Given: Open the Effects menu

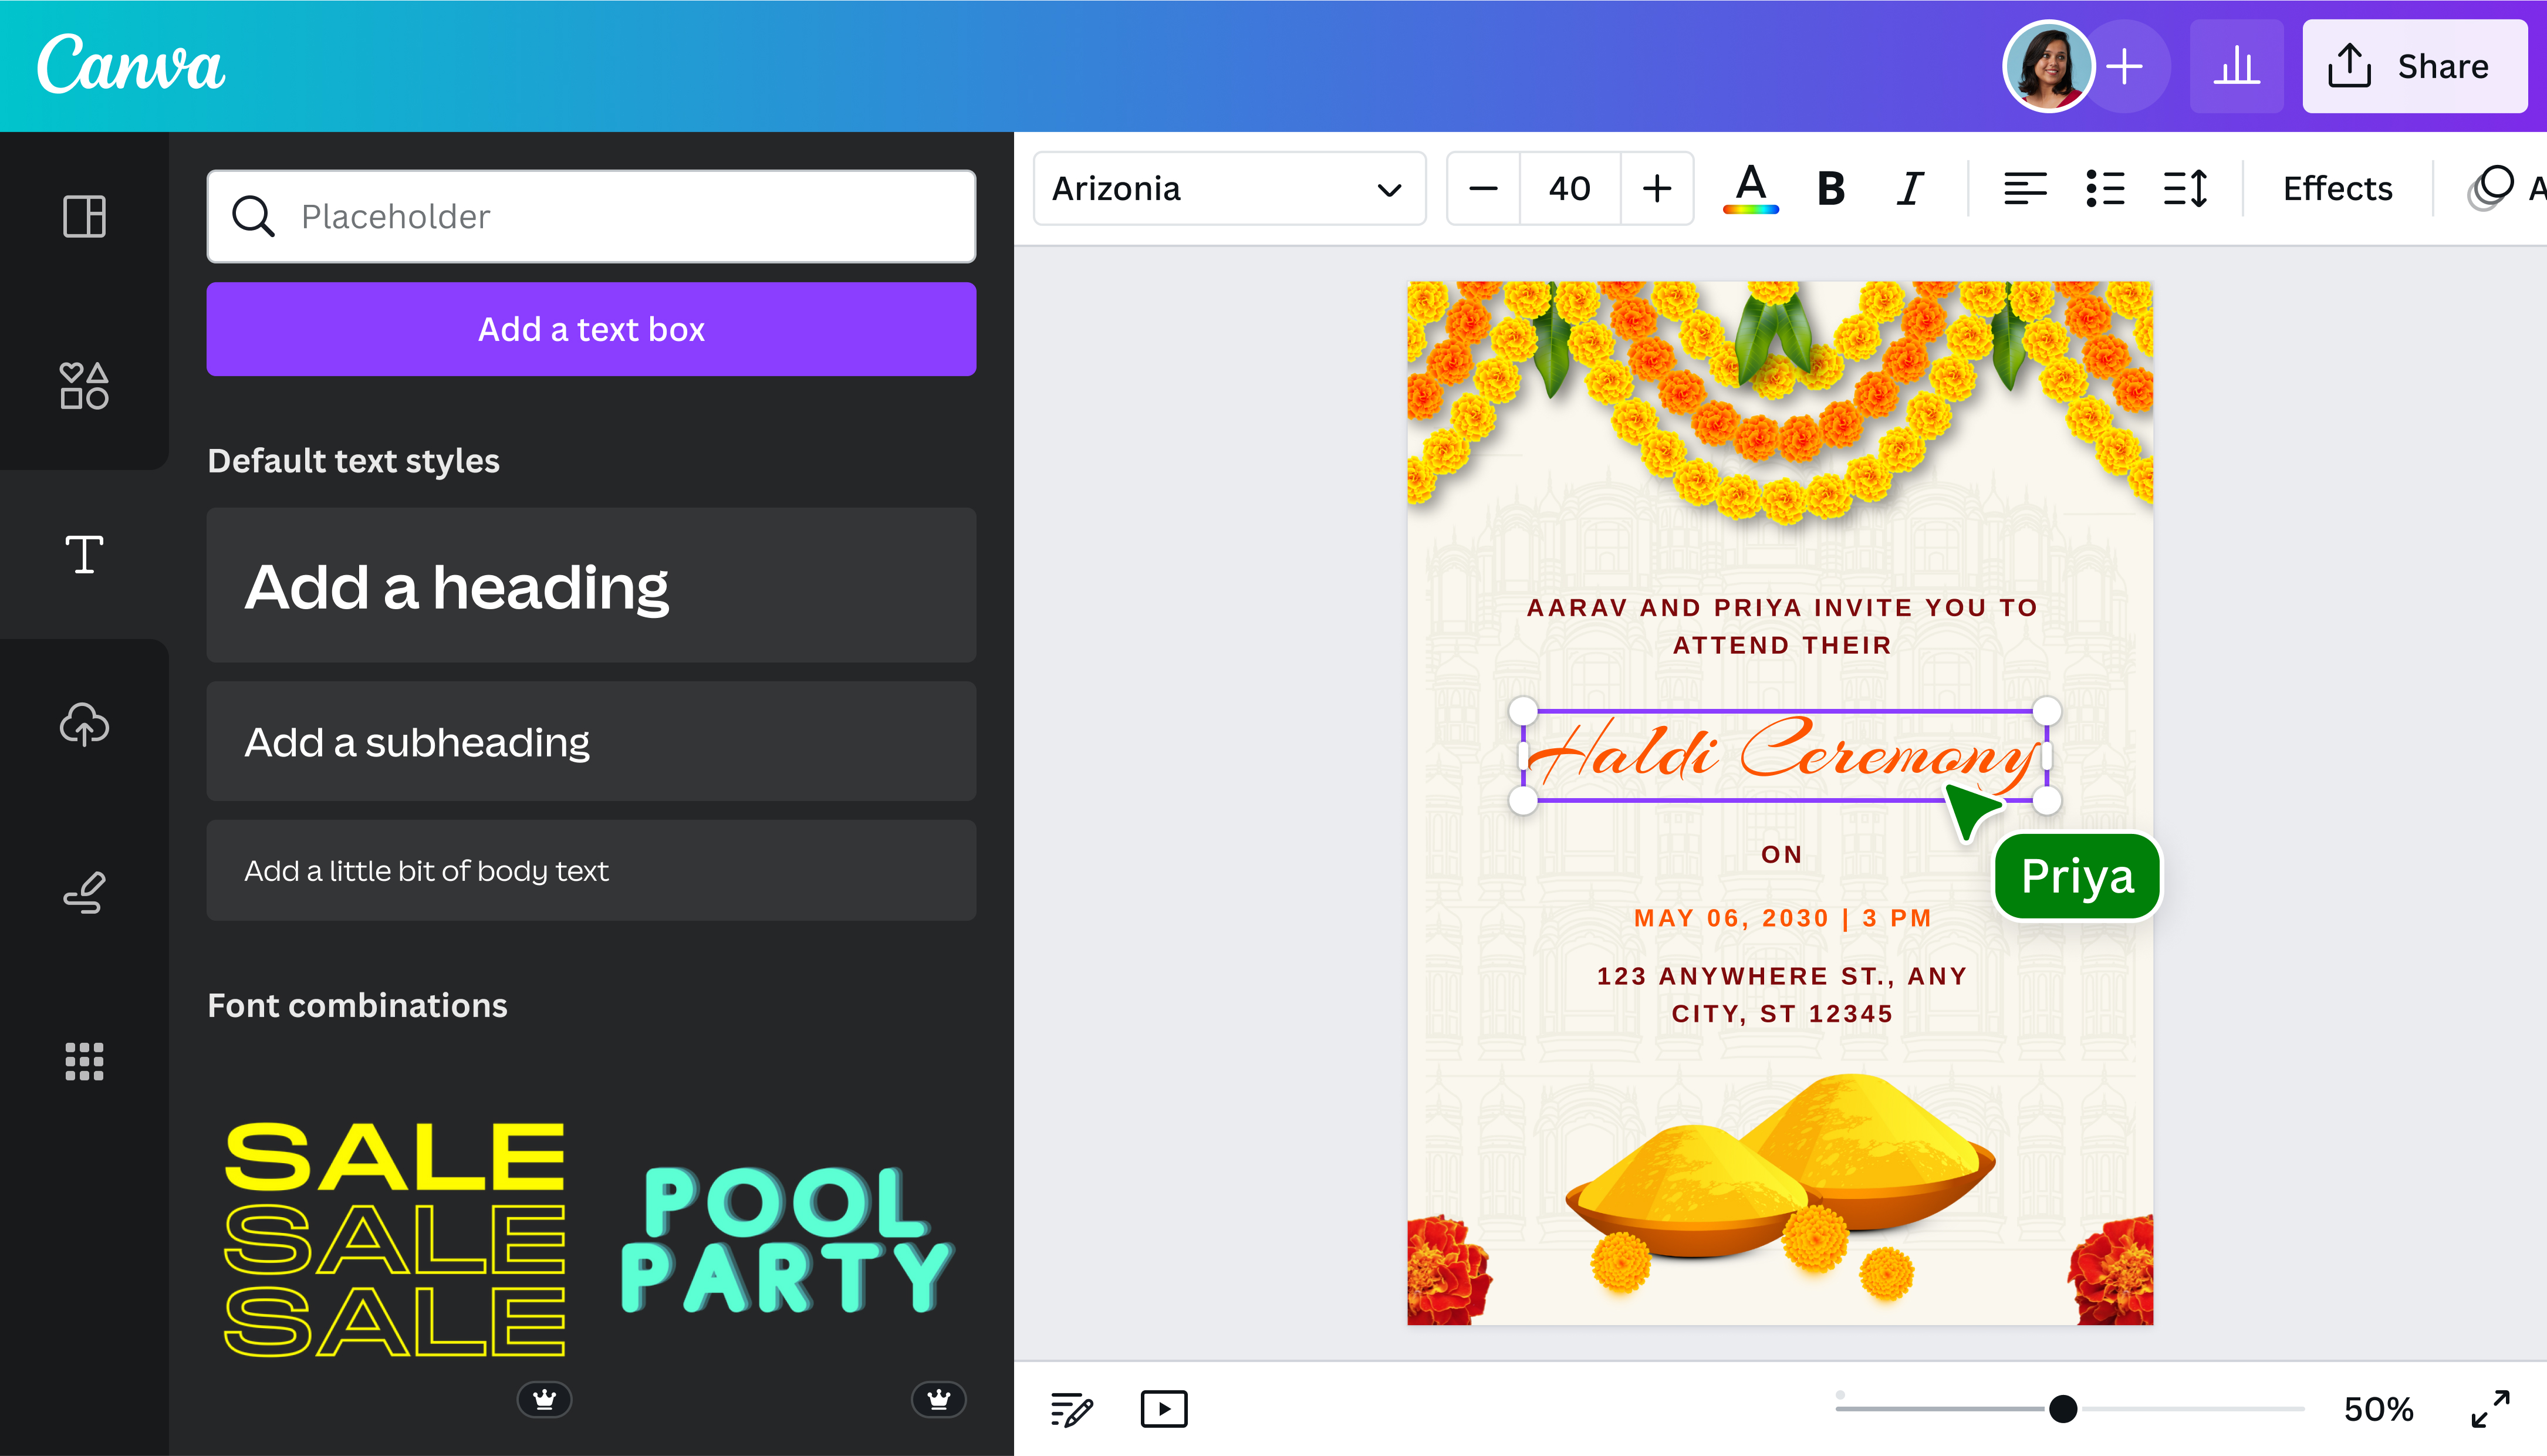Looking at the screenshot, I should click(x=2337, y=188).
